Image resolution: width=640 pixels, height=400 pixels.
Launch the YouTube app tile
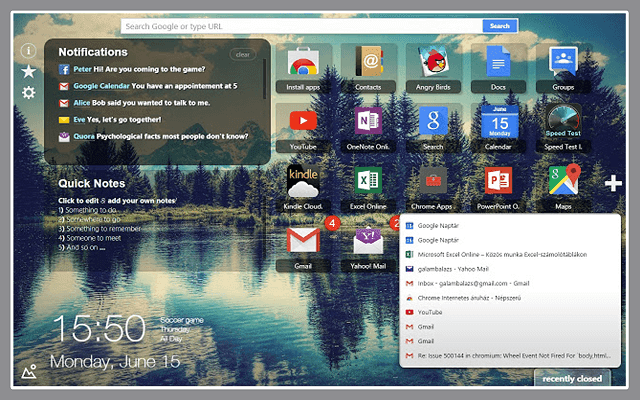303,124
